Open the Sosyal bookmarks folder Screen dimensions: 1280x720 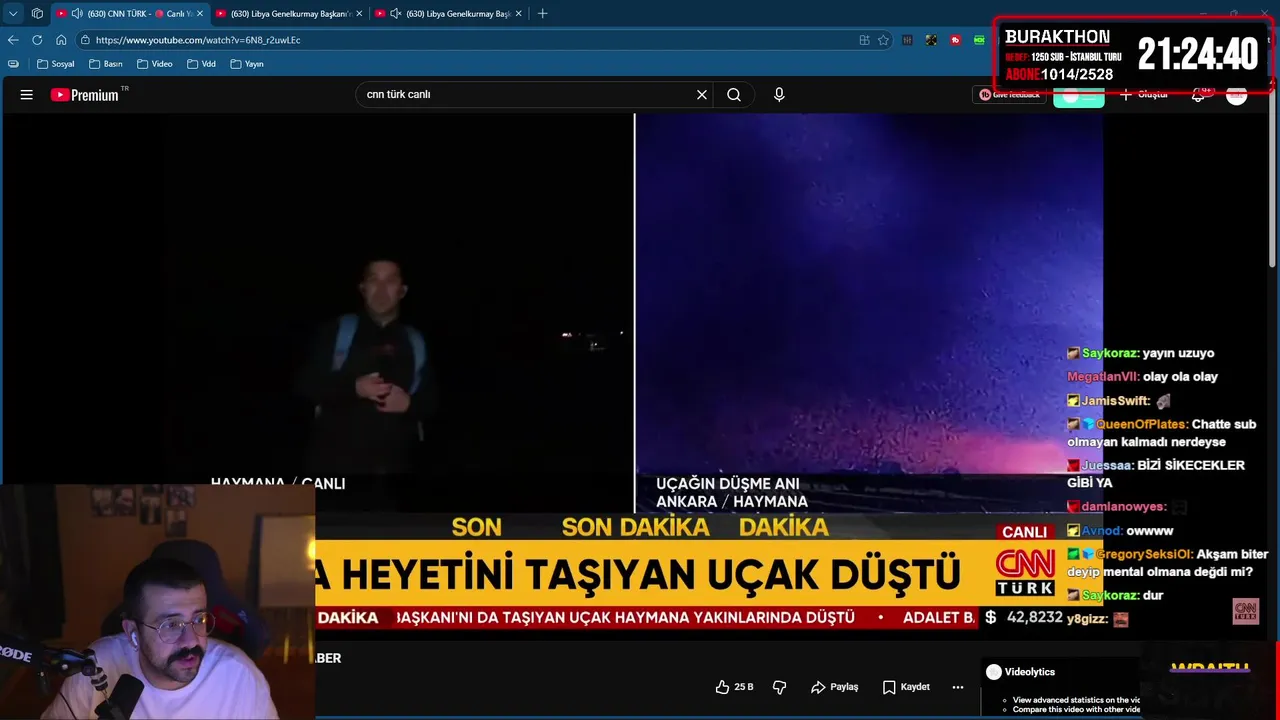click(x=56, y=64)
